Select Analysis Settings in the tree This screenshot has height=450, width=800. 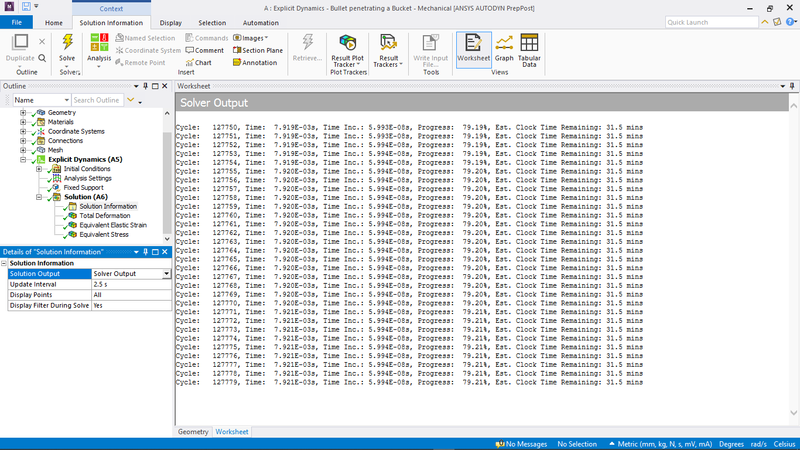tap(87, 178)
